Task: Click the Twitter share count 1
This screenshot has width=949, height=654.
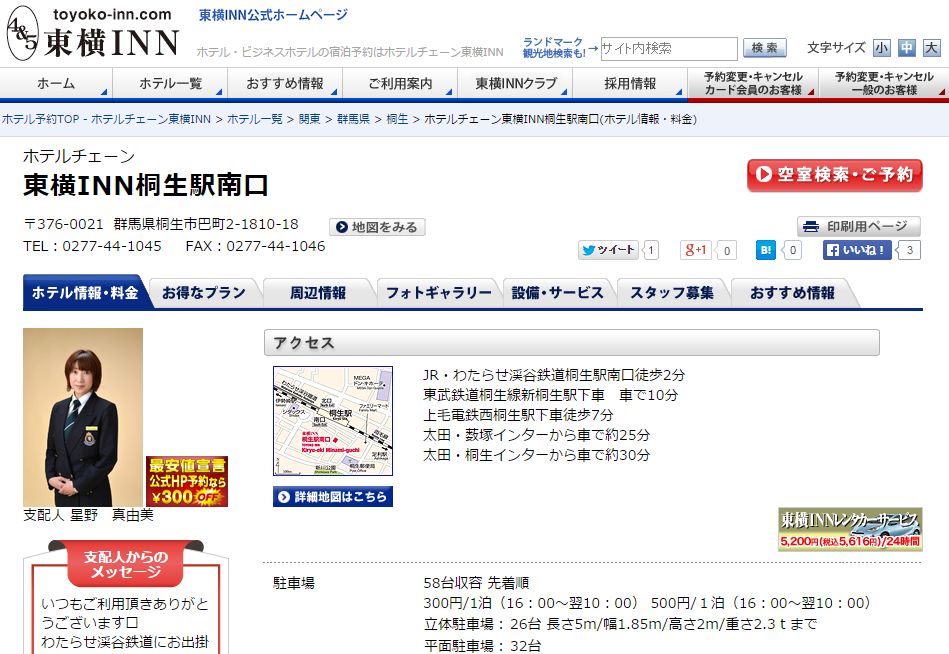Action: [x=651, y=250]
